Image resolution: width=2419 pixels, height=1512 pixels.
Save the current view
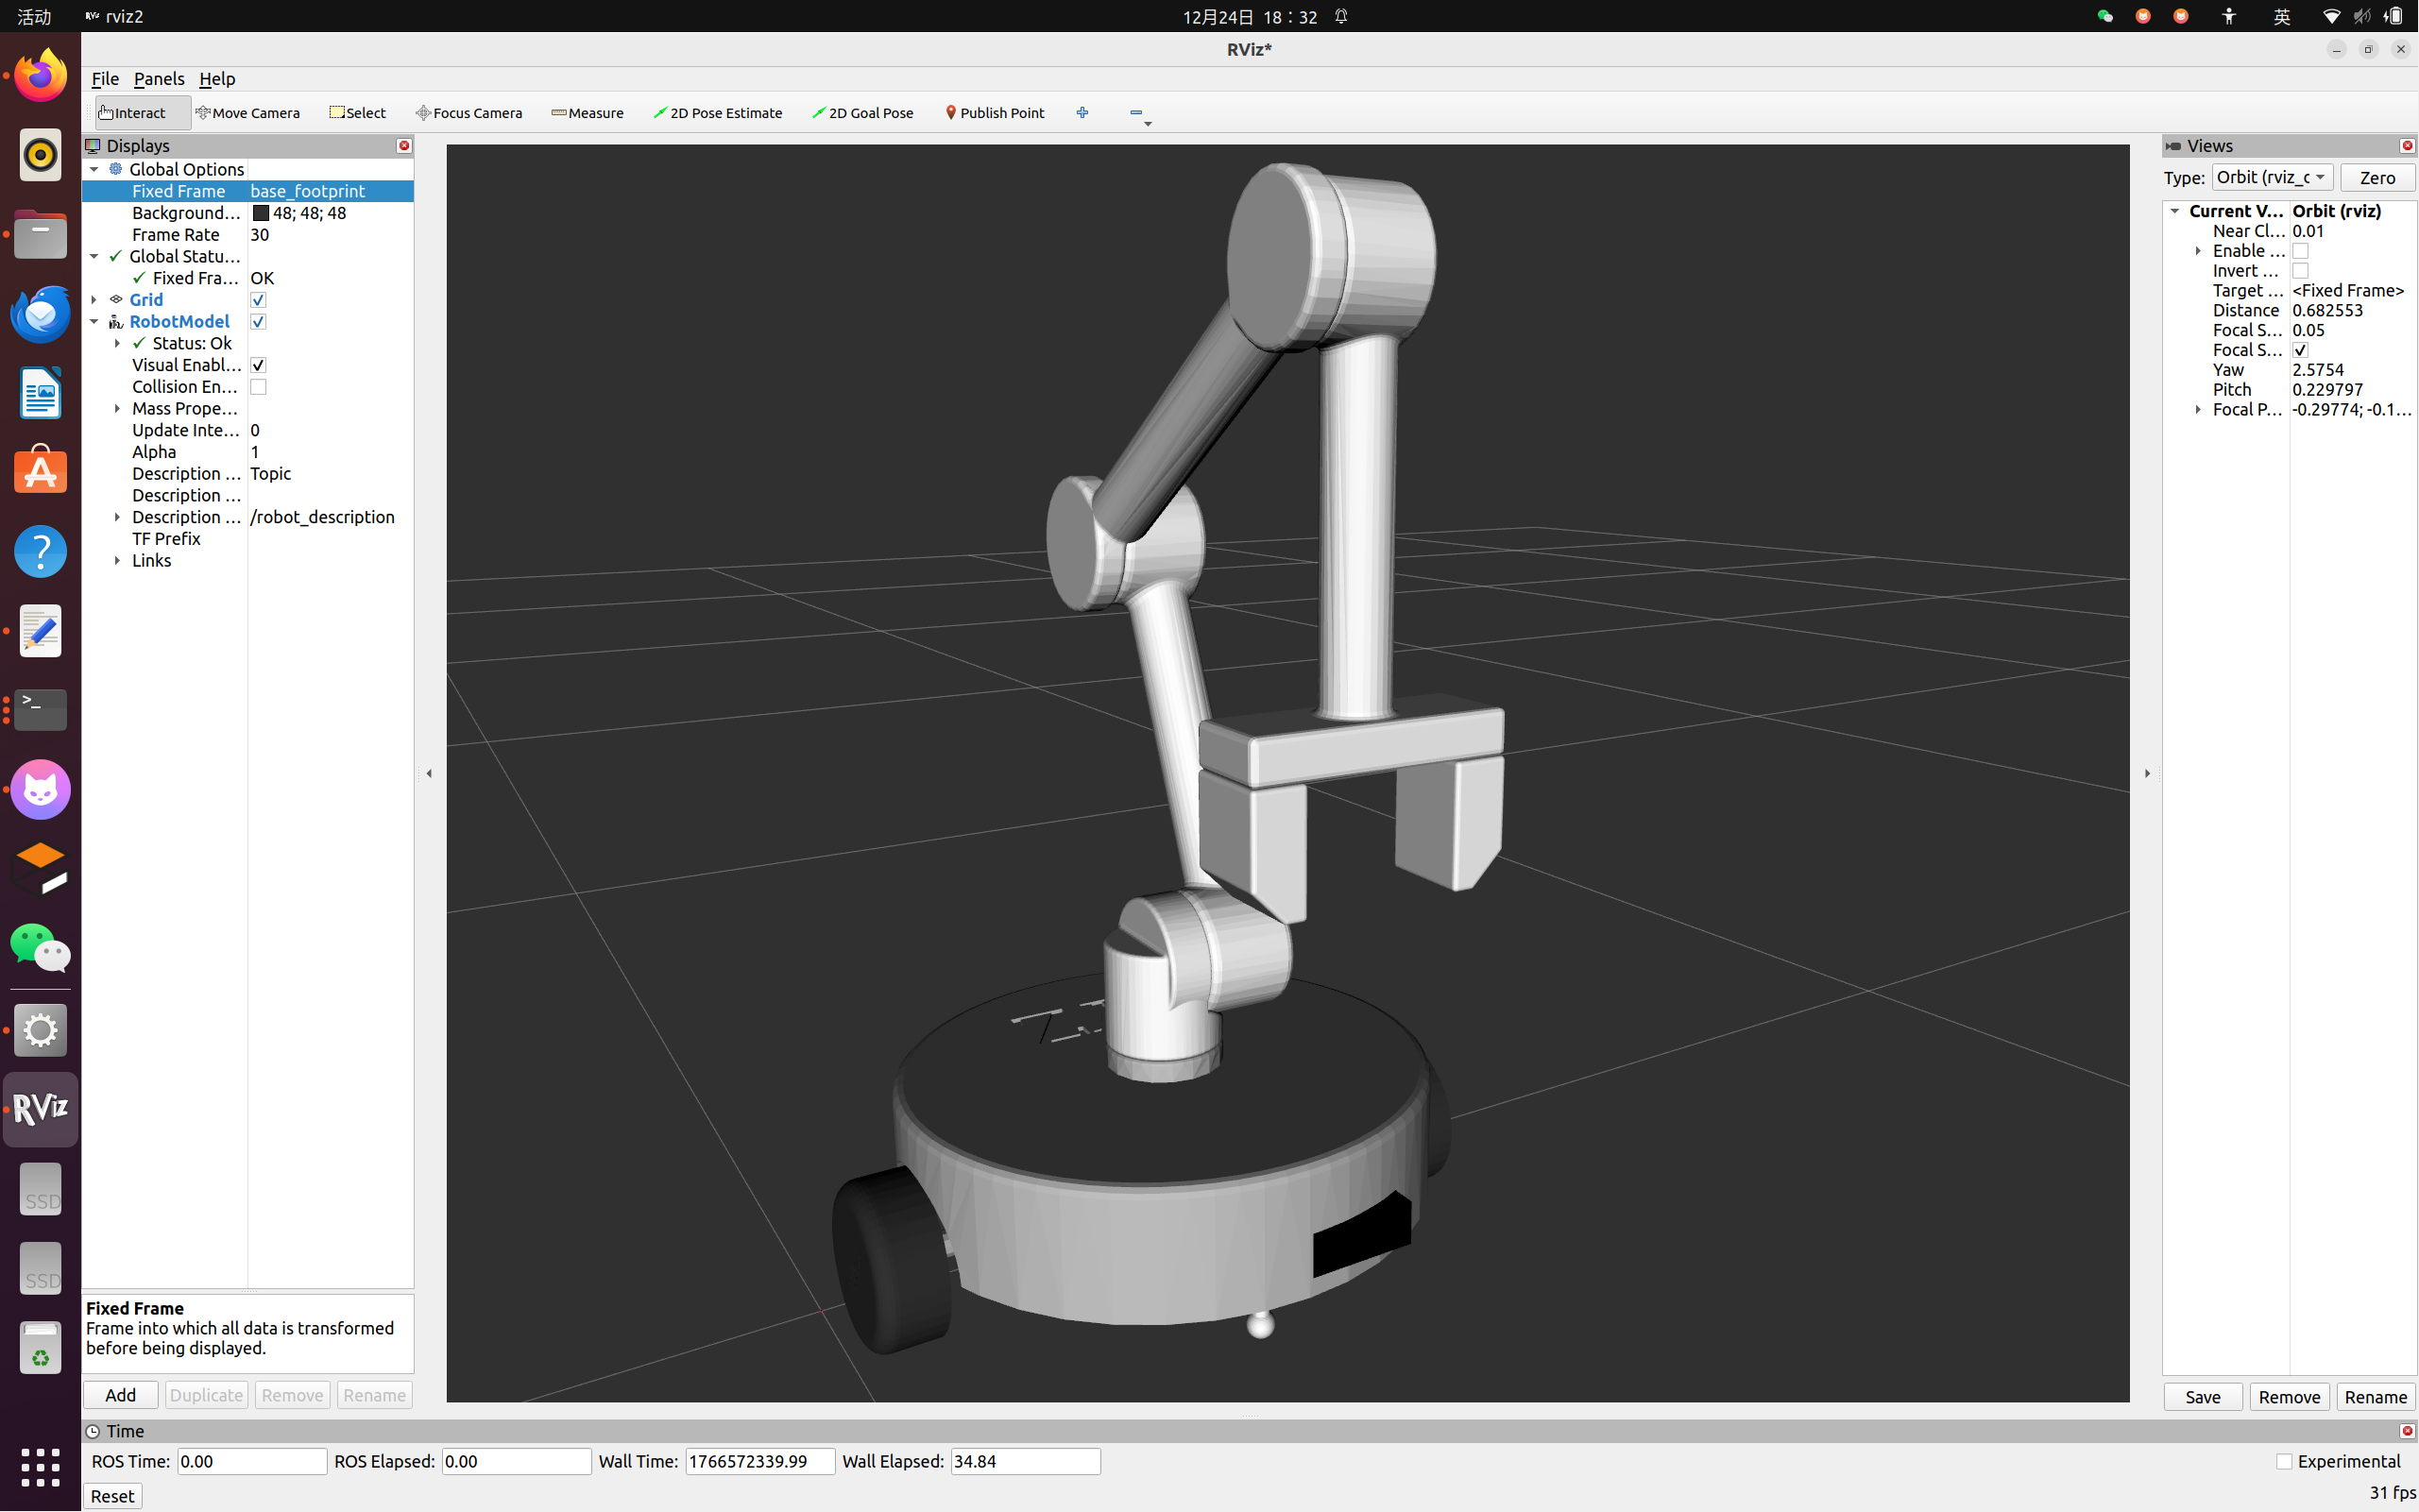point(2203,1397)
